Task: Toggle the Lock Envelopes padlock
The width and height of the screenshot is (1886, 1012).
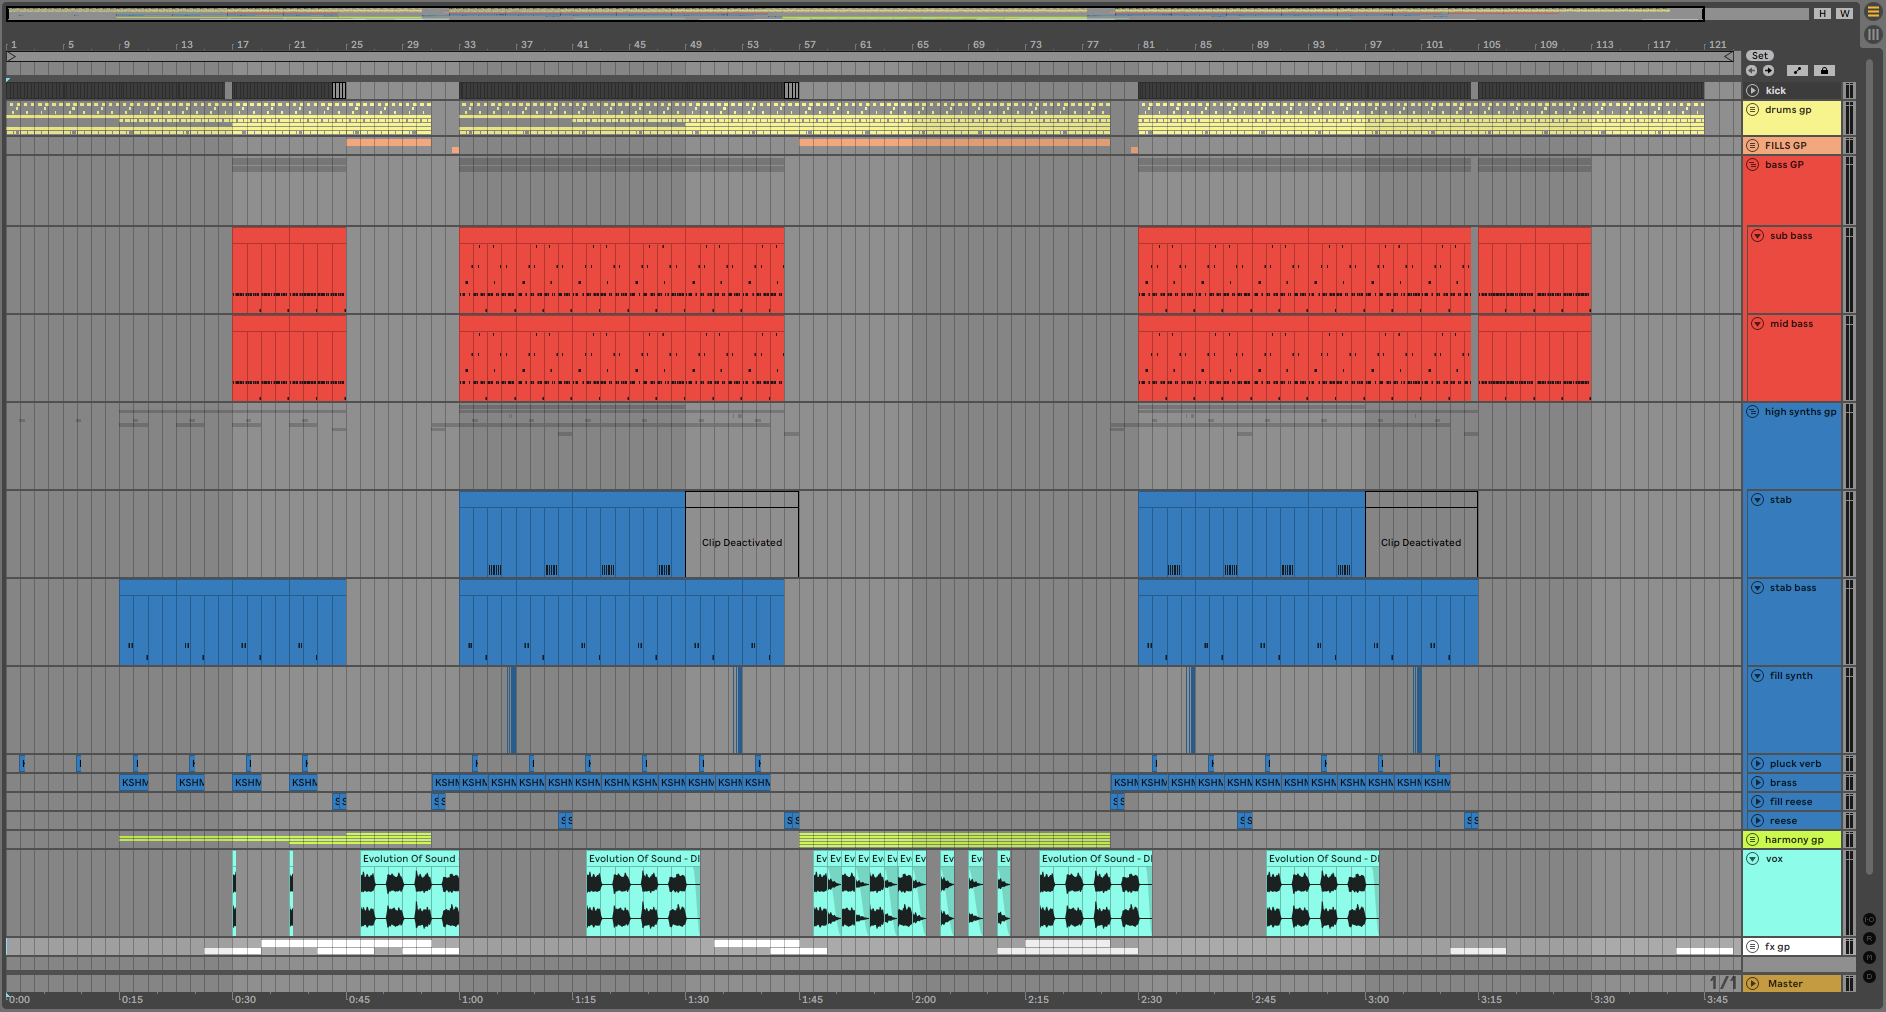Action: pos(1824,71)
